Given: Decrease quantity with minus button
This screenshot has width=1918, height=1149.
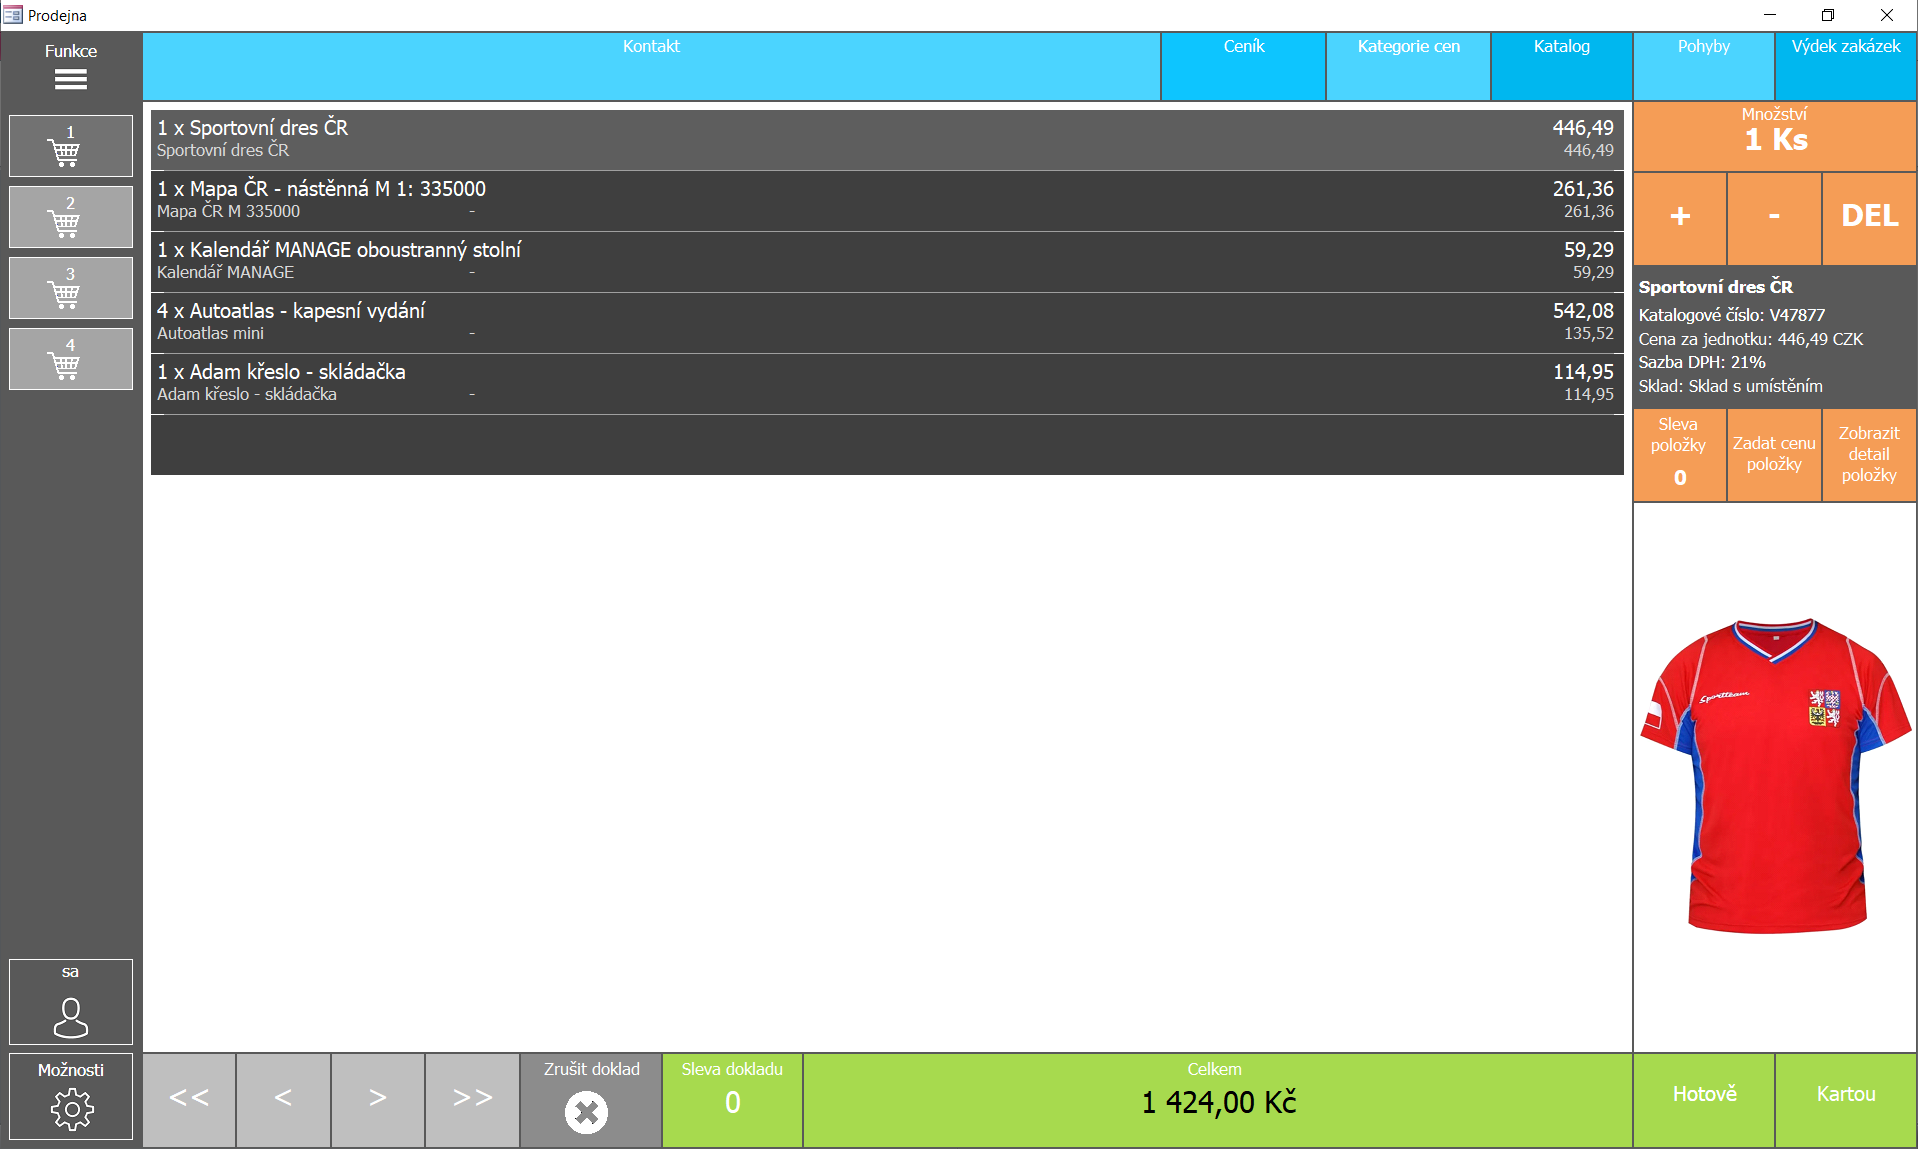Looking at the screenshot, I should pos(1774,217).
